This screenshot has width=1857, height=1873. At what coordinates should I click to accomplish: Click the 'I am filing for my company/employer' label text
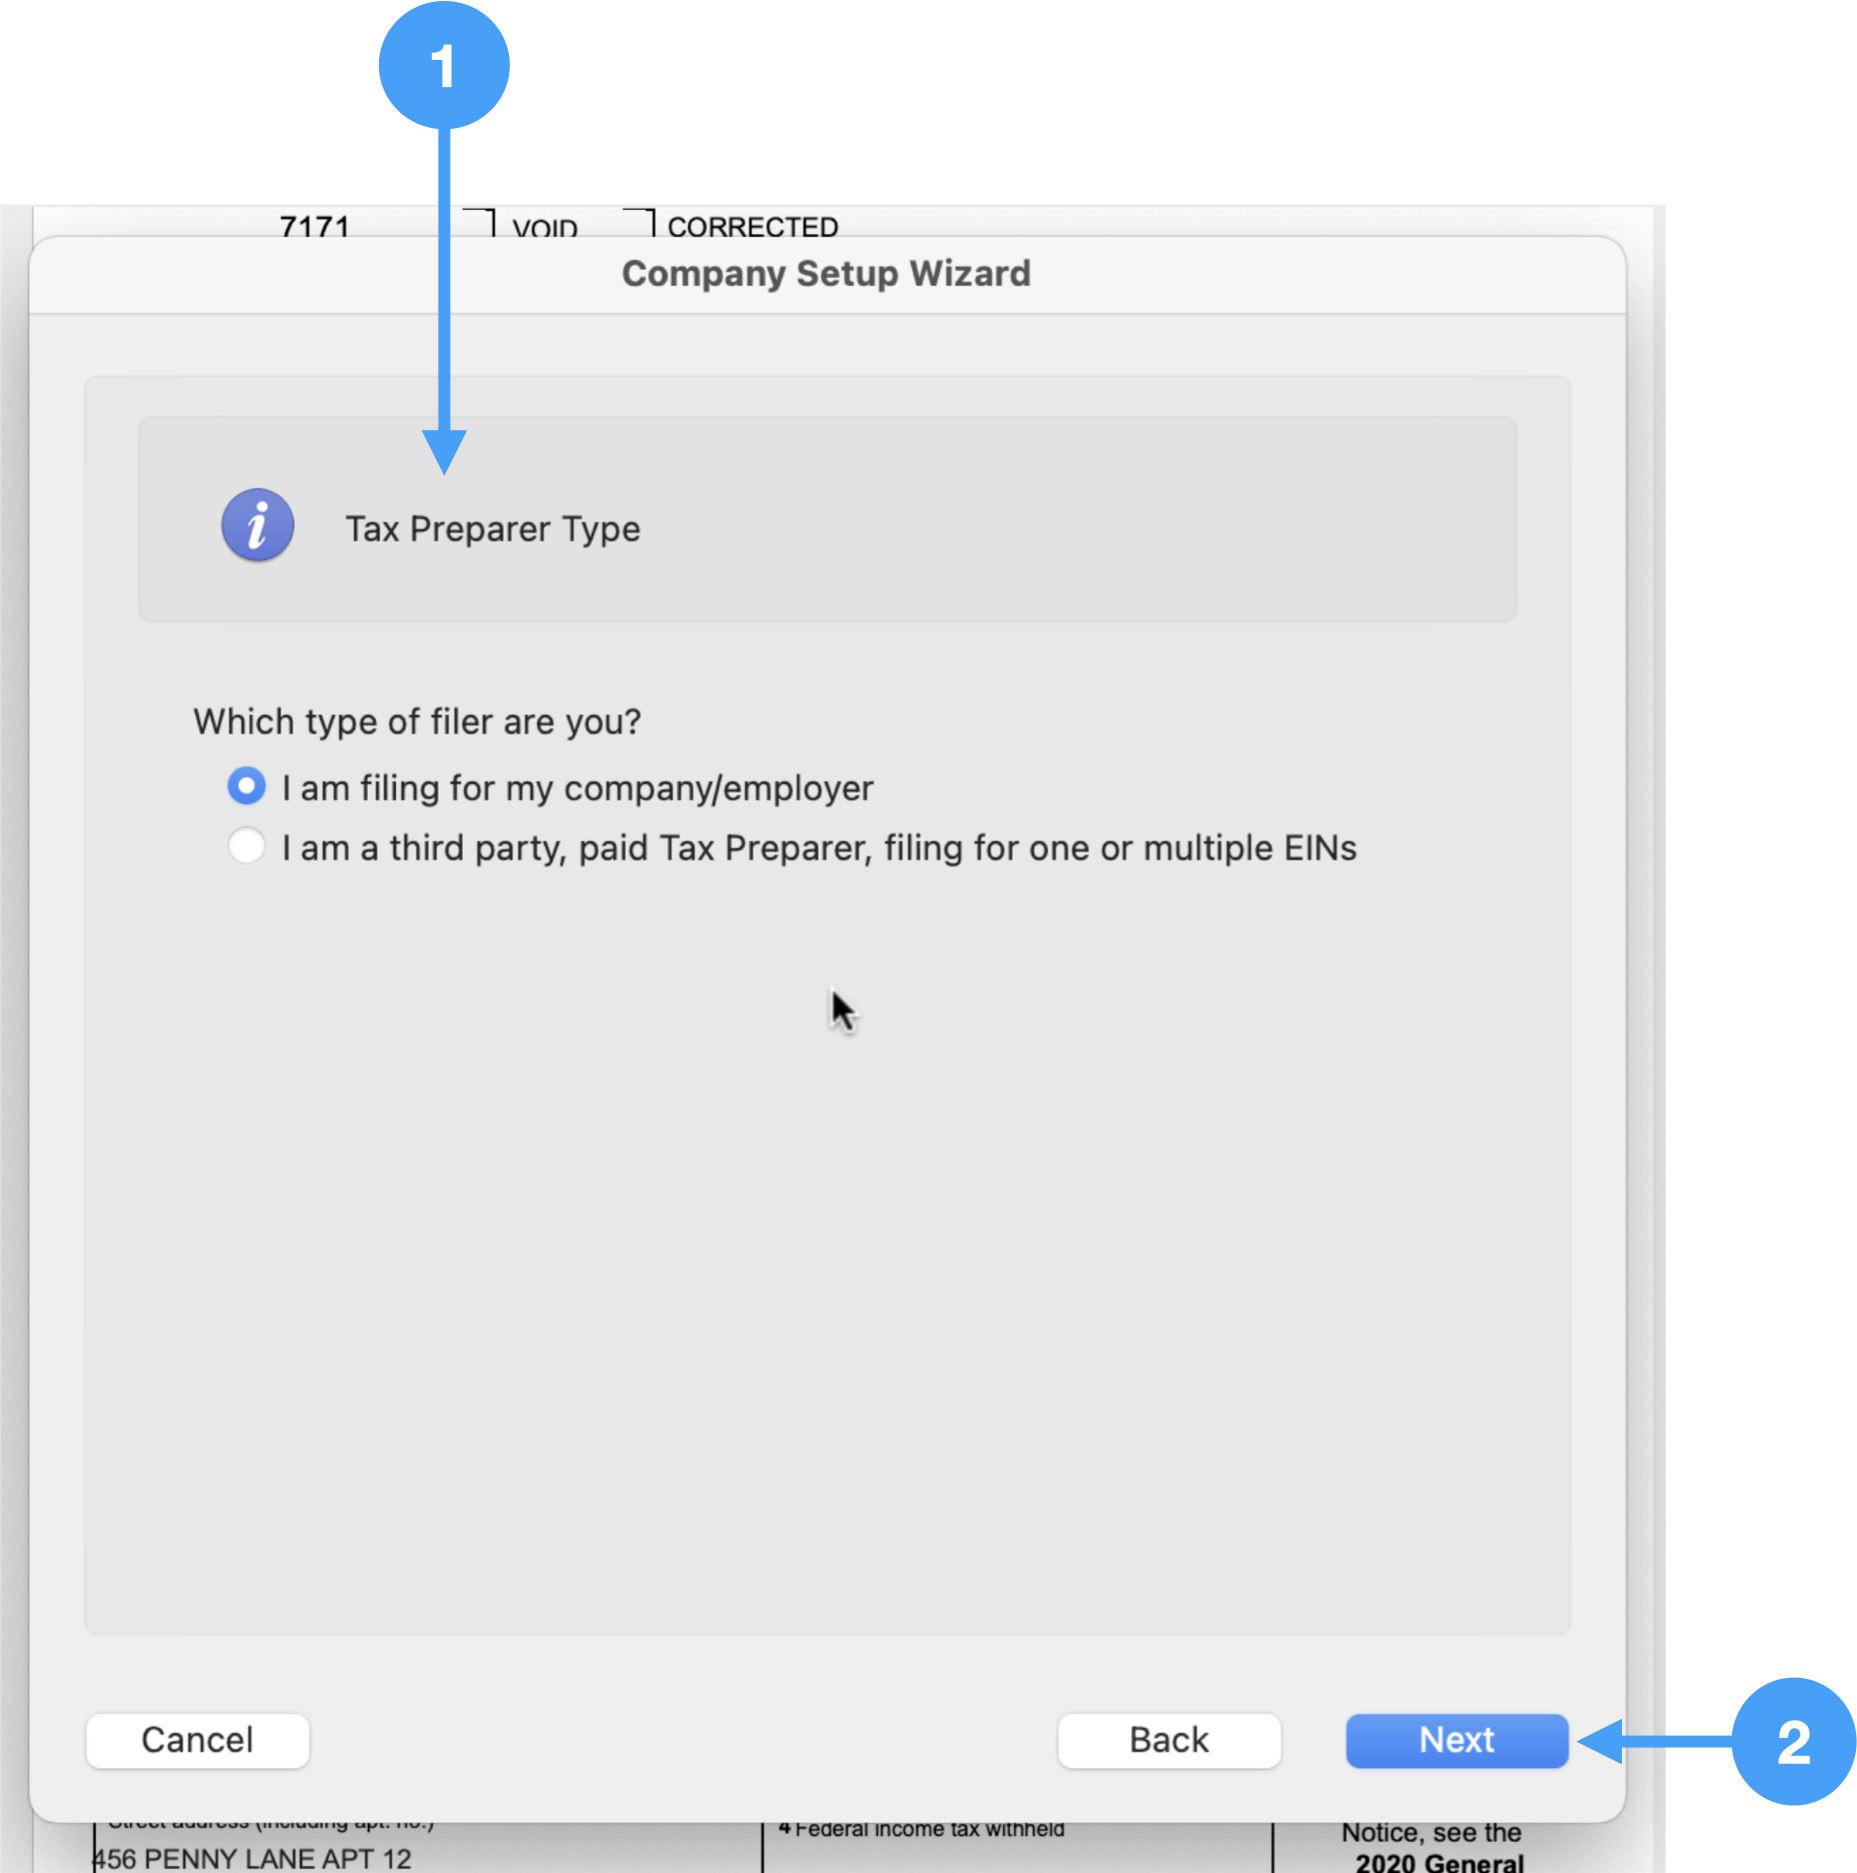tap(577, 788)
